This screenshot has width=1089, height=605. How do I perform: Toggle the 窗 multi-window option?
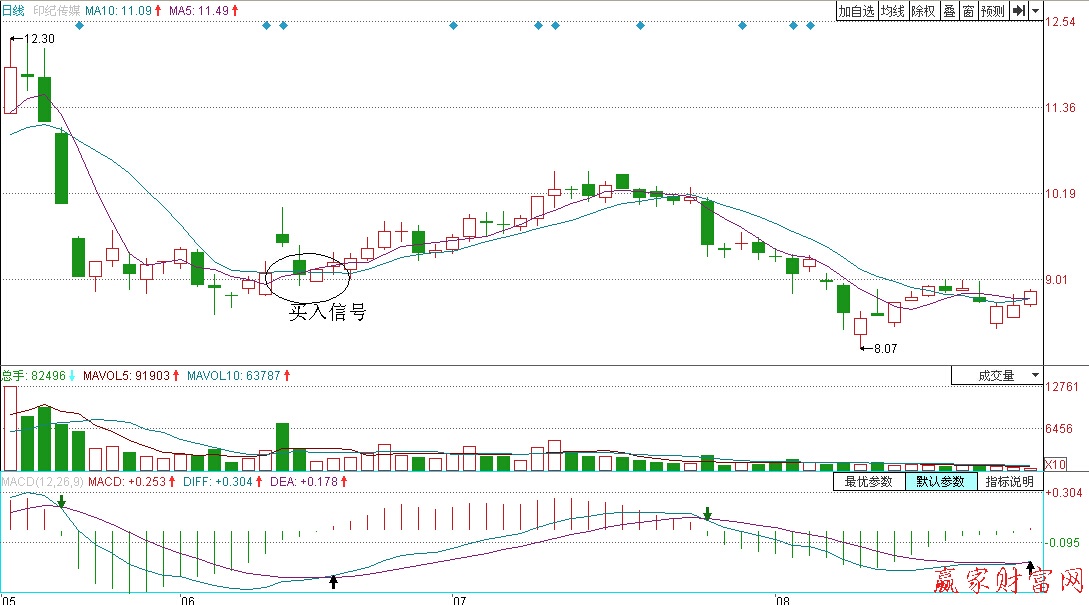968,11
